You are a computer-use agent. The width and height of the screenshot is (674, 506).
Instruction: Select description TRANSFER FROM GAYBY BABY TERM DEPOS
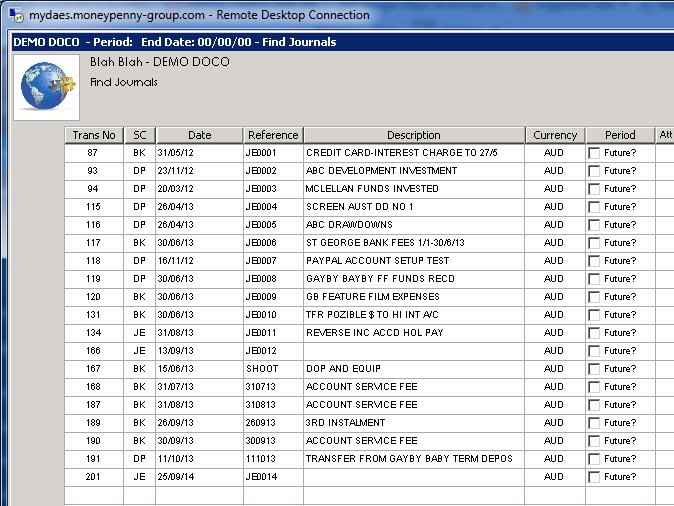pos(409,459)
